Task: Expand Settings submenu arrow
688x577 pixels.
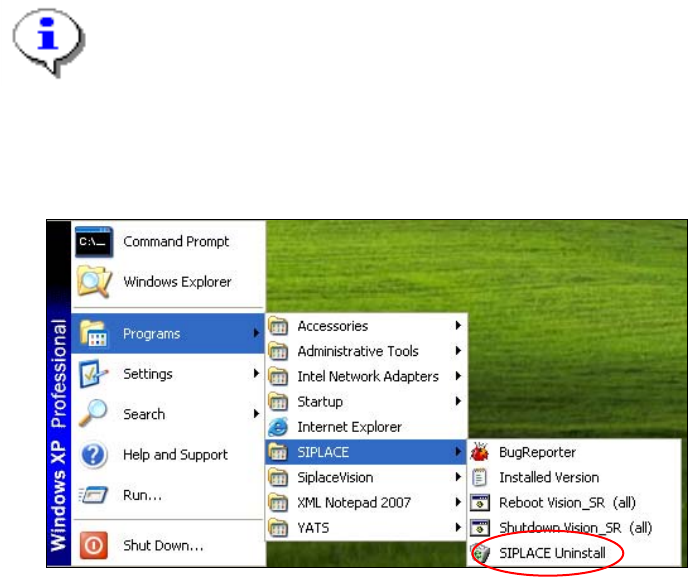Action: [x=256, y=373]
